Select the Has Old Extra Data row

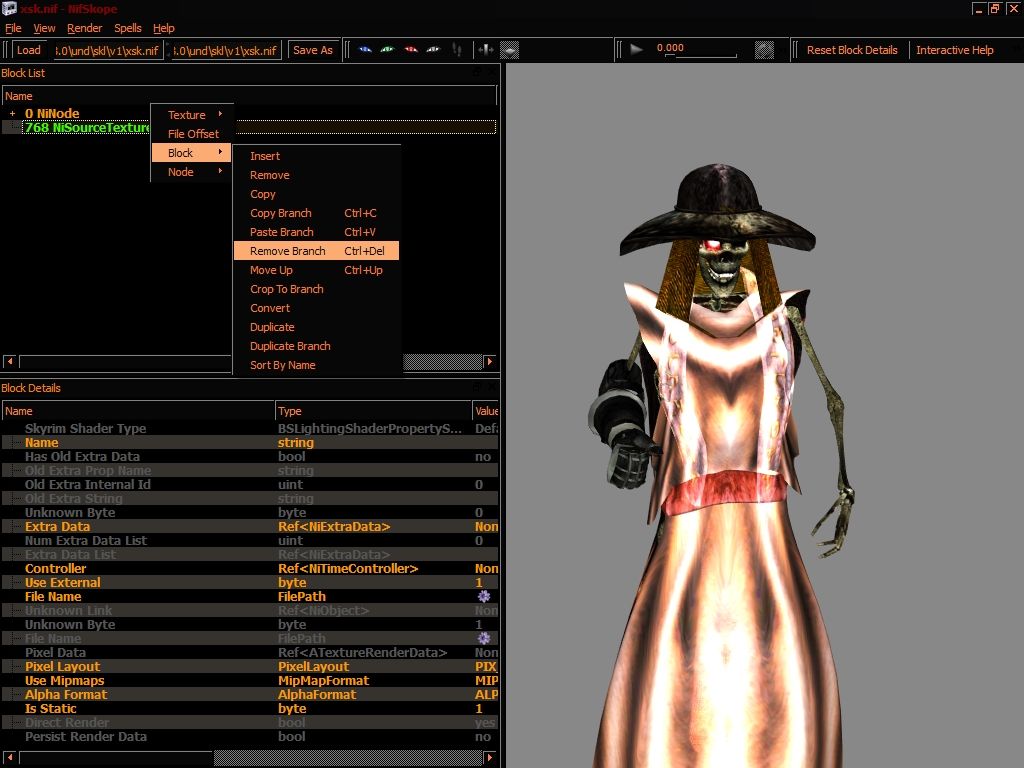[x=250, y=456]
